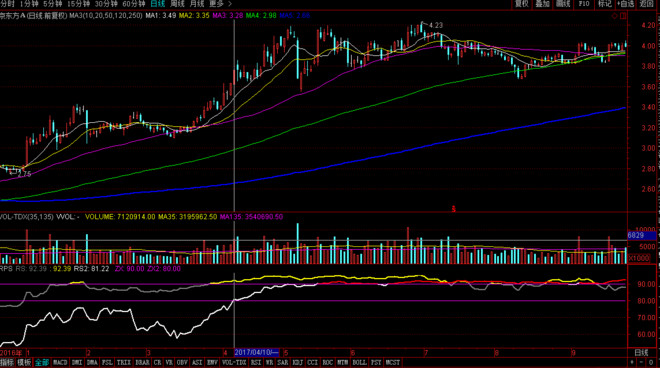
Task: Toggle the 复权 adjustment button
Action: pos(522,4)
